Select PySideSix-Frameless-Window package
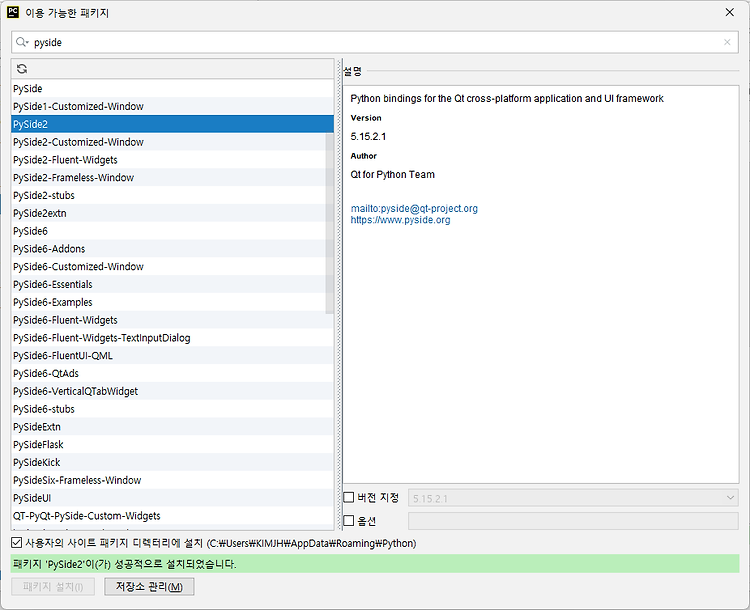 [x=172, y=480]
